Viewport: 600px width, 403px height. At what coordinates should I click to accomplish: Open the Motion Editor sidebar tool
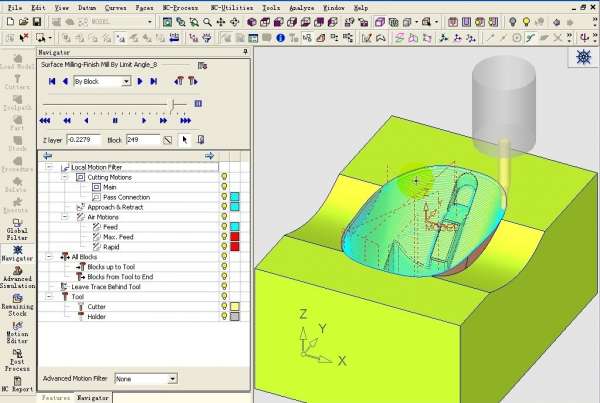pos(17,332)
